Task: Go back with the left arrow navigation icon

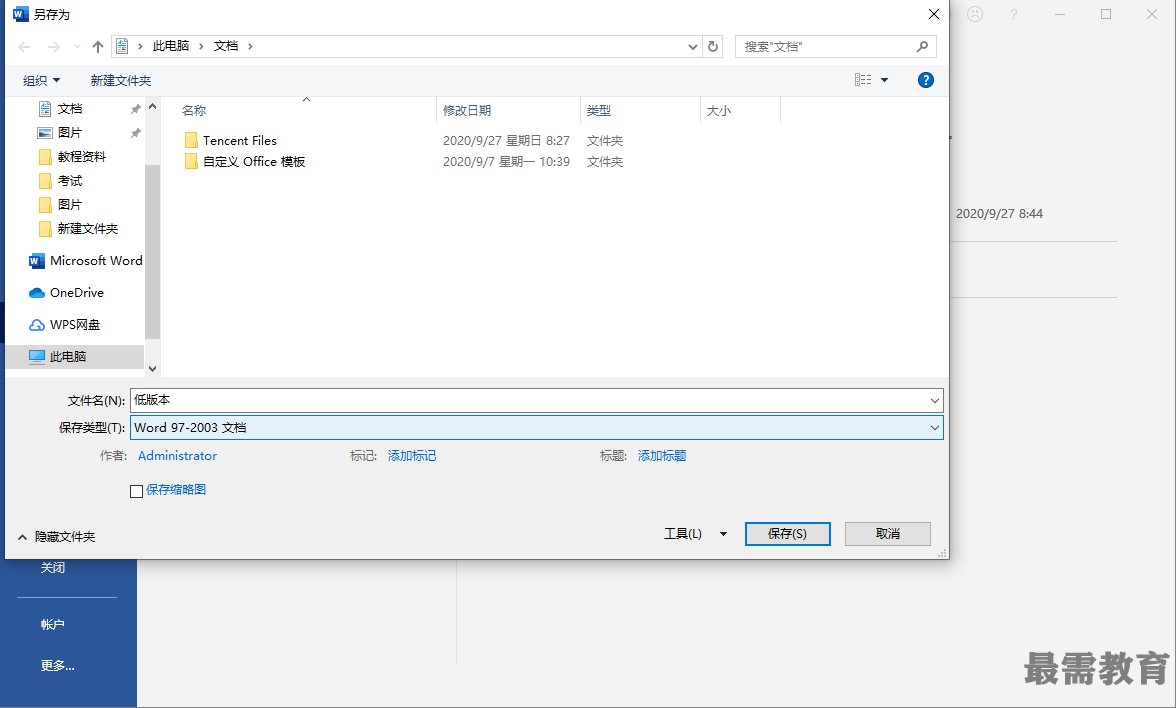Action: (24, 46)
